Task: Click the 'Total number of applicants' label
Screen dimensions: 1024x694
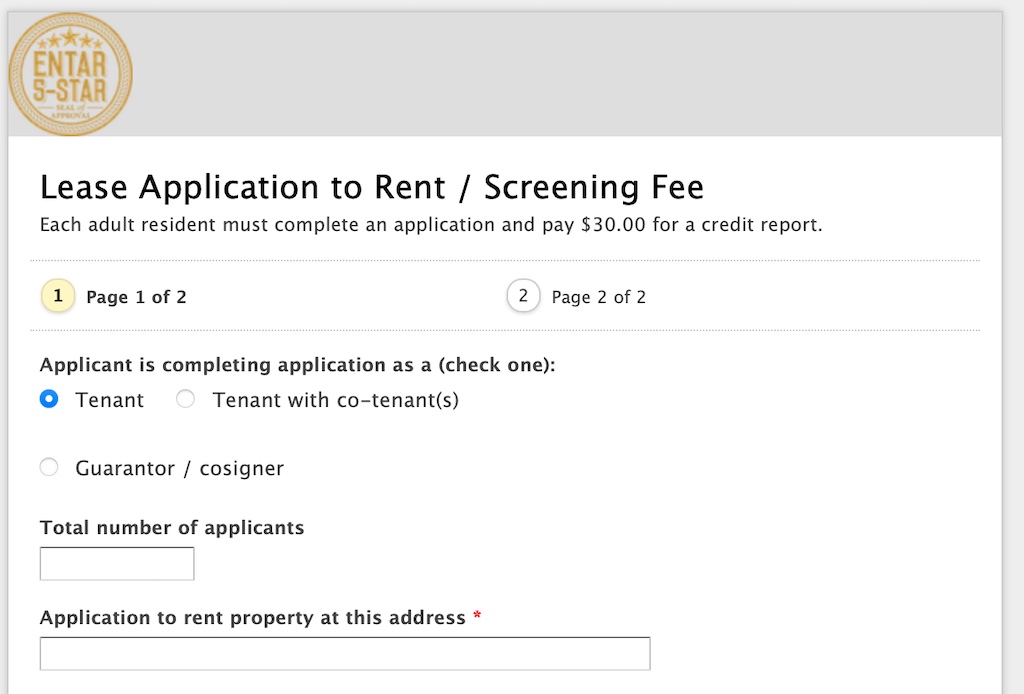Action: [172, 527]
